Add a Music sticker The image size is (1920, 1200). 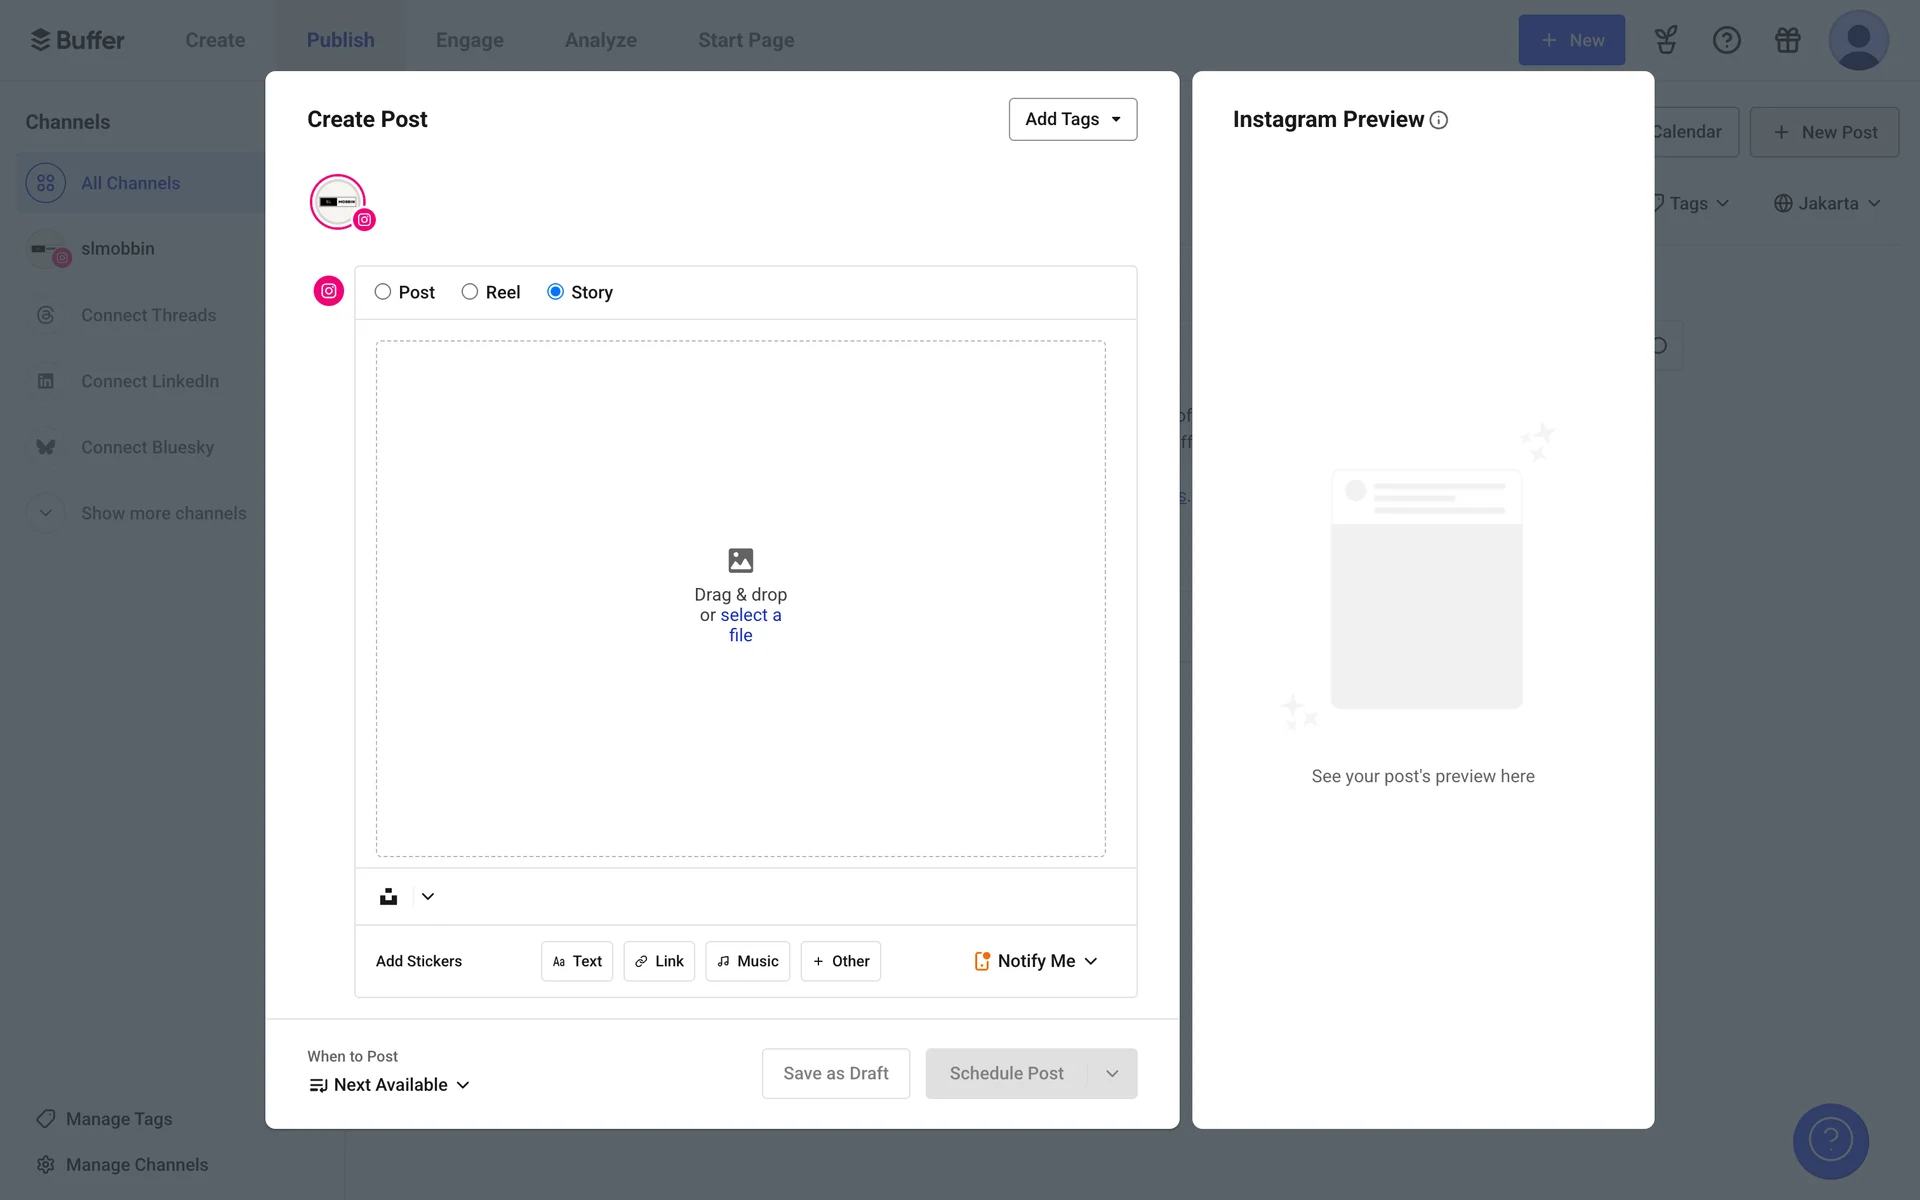(747, 961)
